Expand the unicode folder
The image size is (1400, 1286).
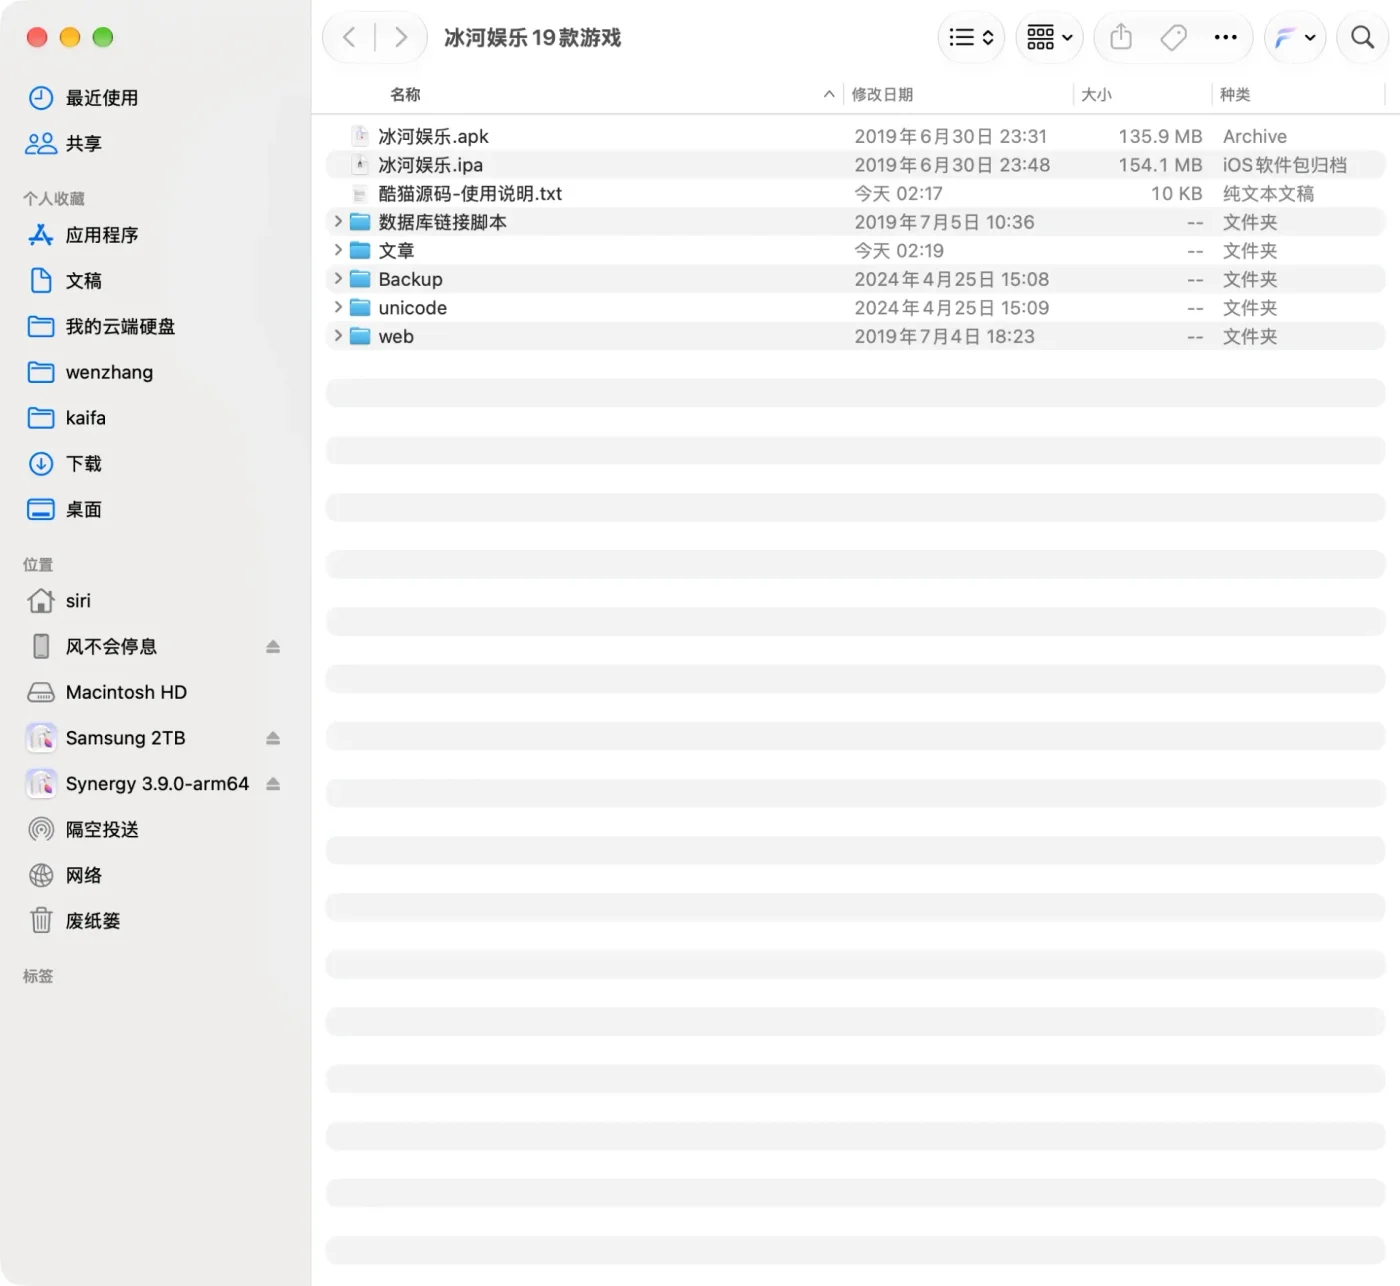338,307
